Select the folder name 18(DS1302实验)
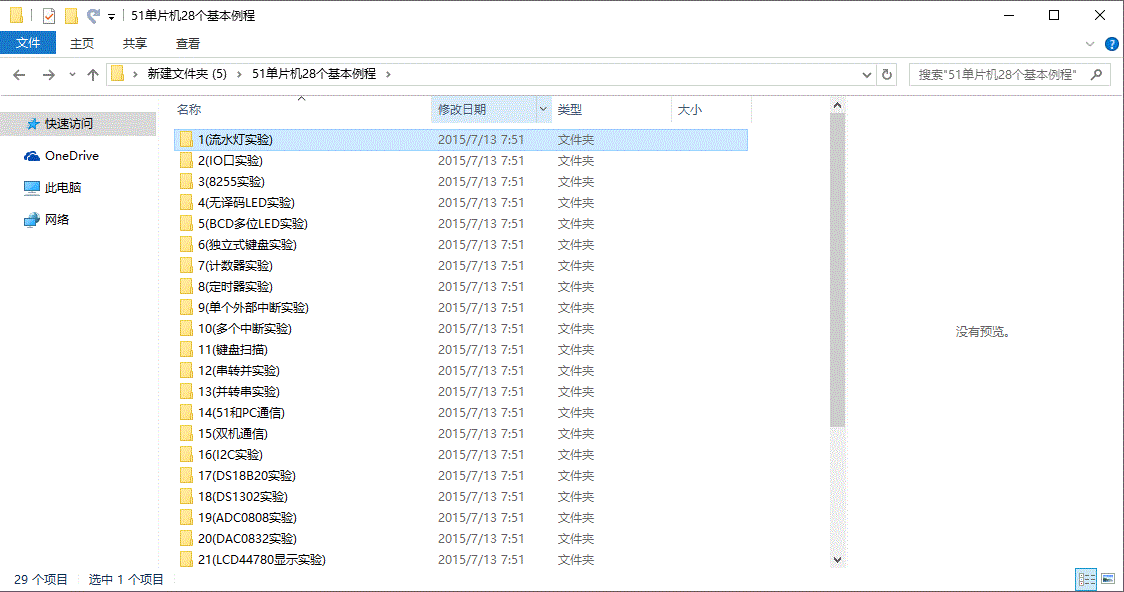1124x592 pixels. [x=243, y=497]
